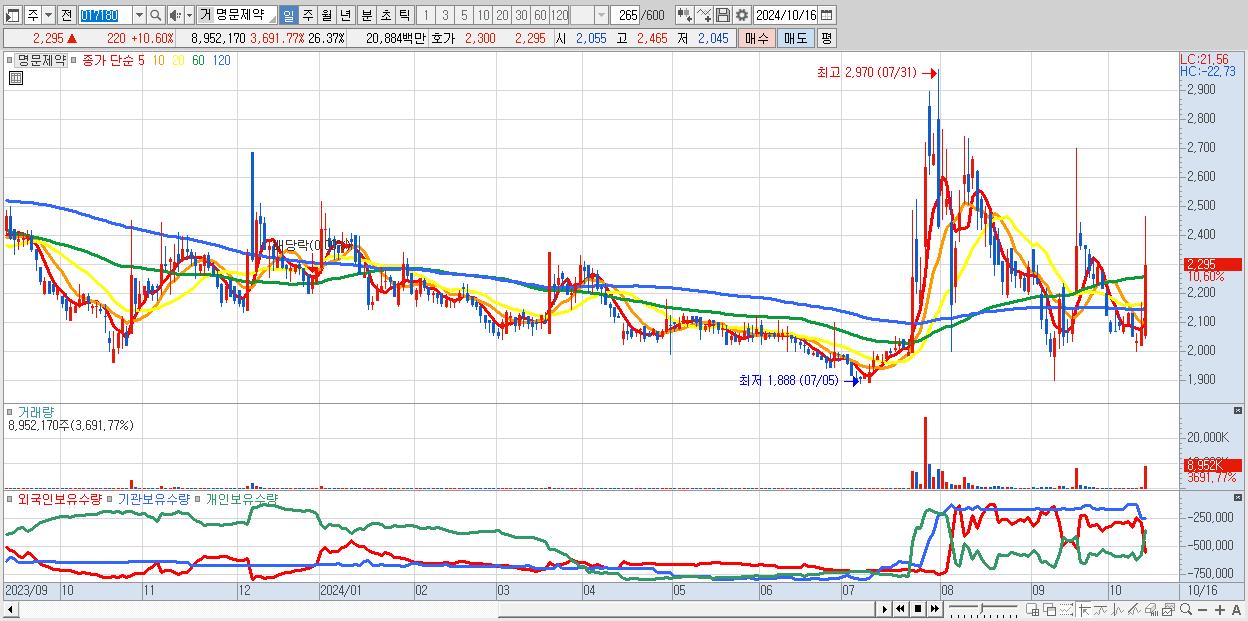The height and width of the screenshot is (621, 1248).
Task: Click the horizontal chart scrollbar
Action: pyautogui.click(x=440, y=609)
